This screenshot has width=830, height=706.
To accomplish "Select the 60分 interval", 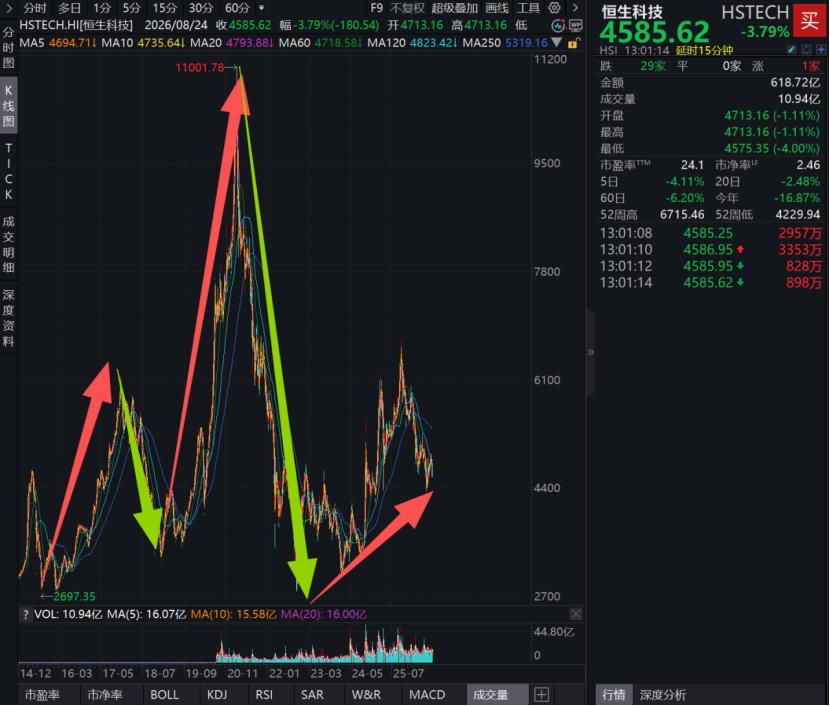I will [x=237, y=8].
